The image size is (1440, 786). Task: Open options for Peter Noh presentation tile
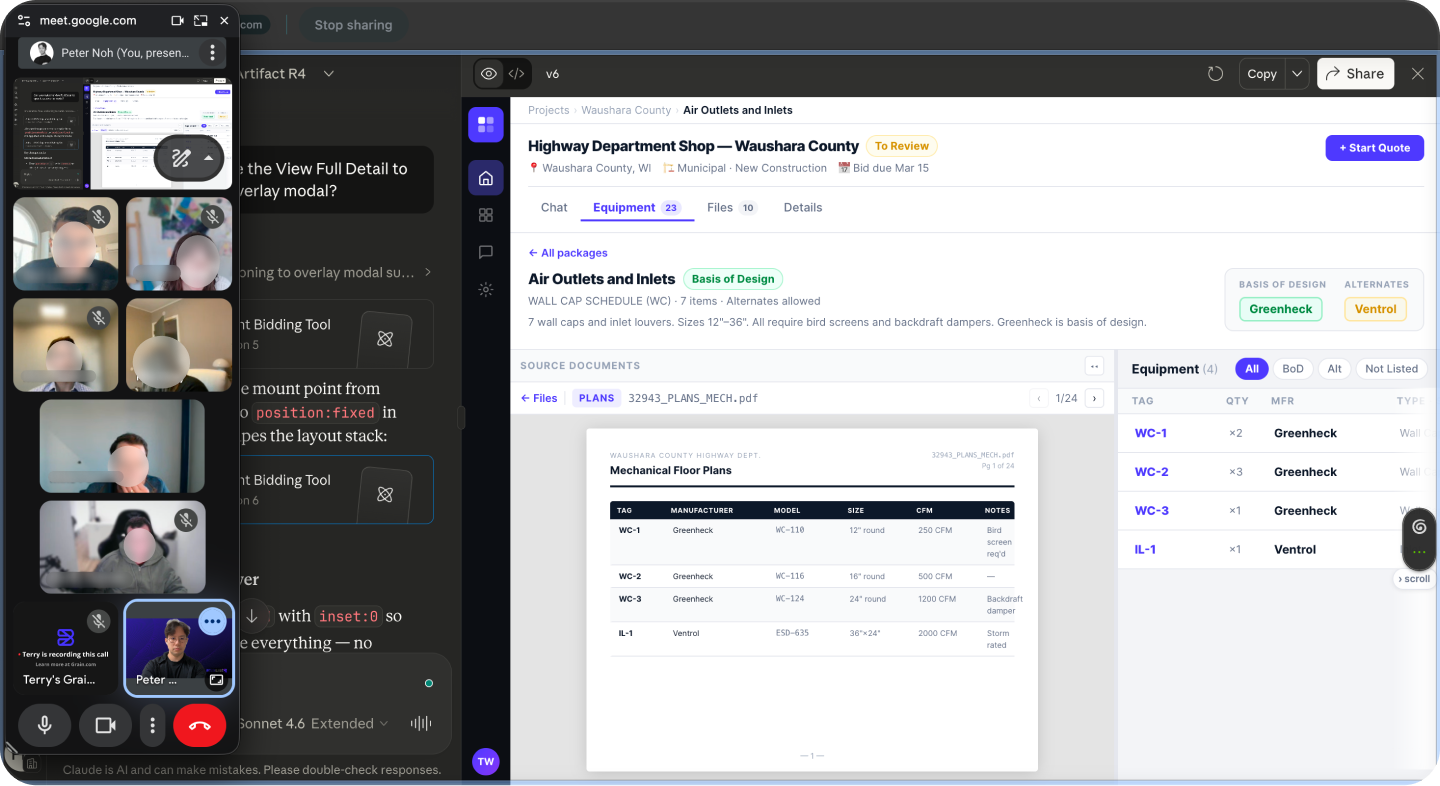(x=212, y=53)
